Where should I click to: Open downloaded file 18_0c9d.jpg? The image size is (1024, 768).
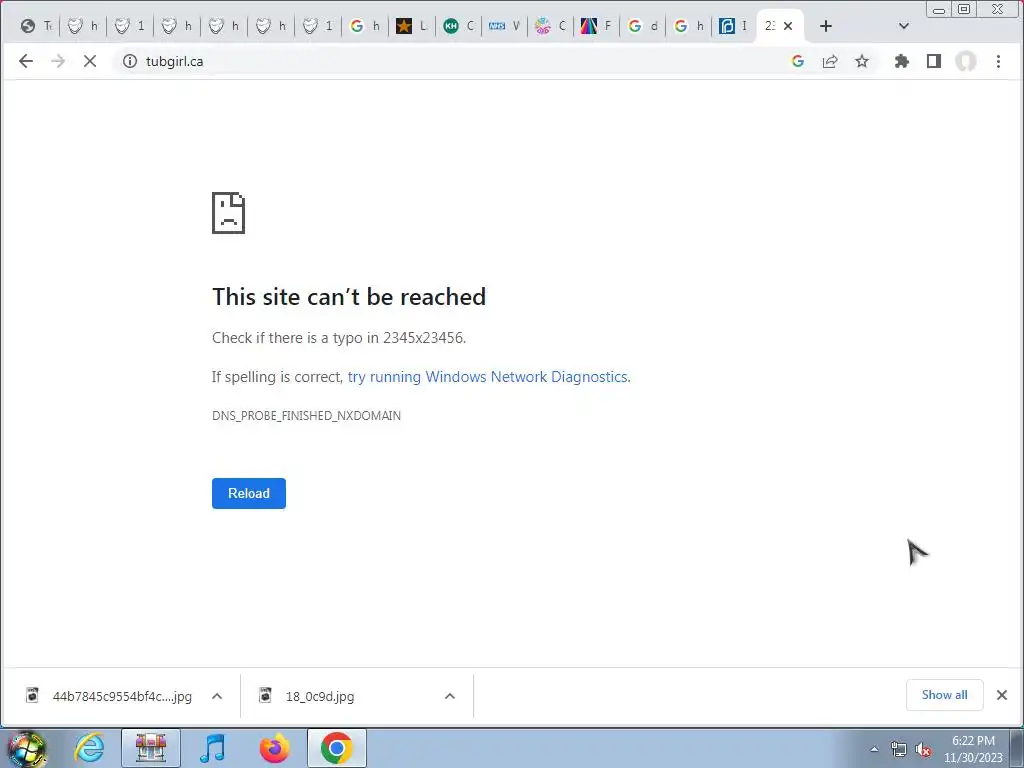coord(320,696)
